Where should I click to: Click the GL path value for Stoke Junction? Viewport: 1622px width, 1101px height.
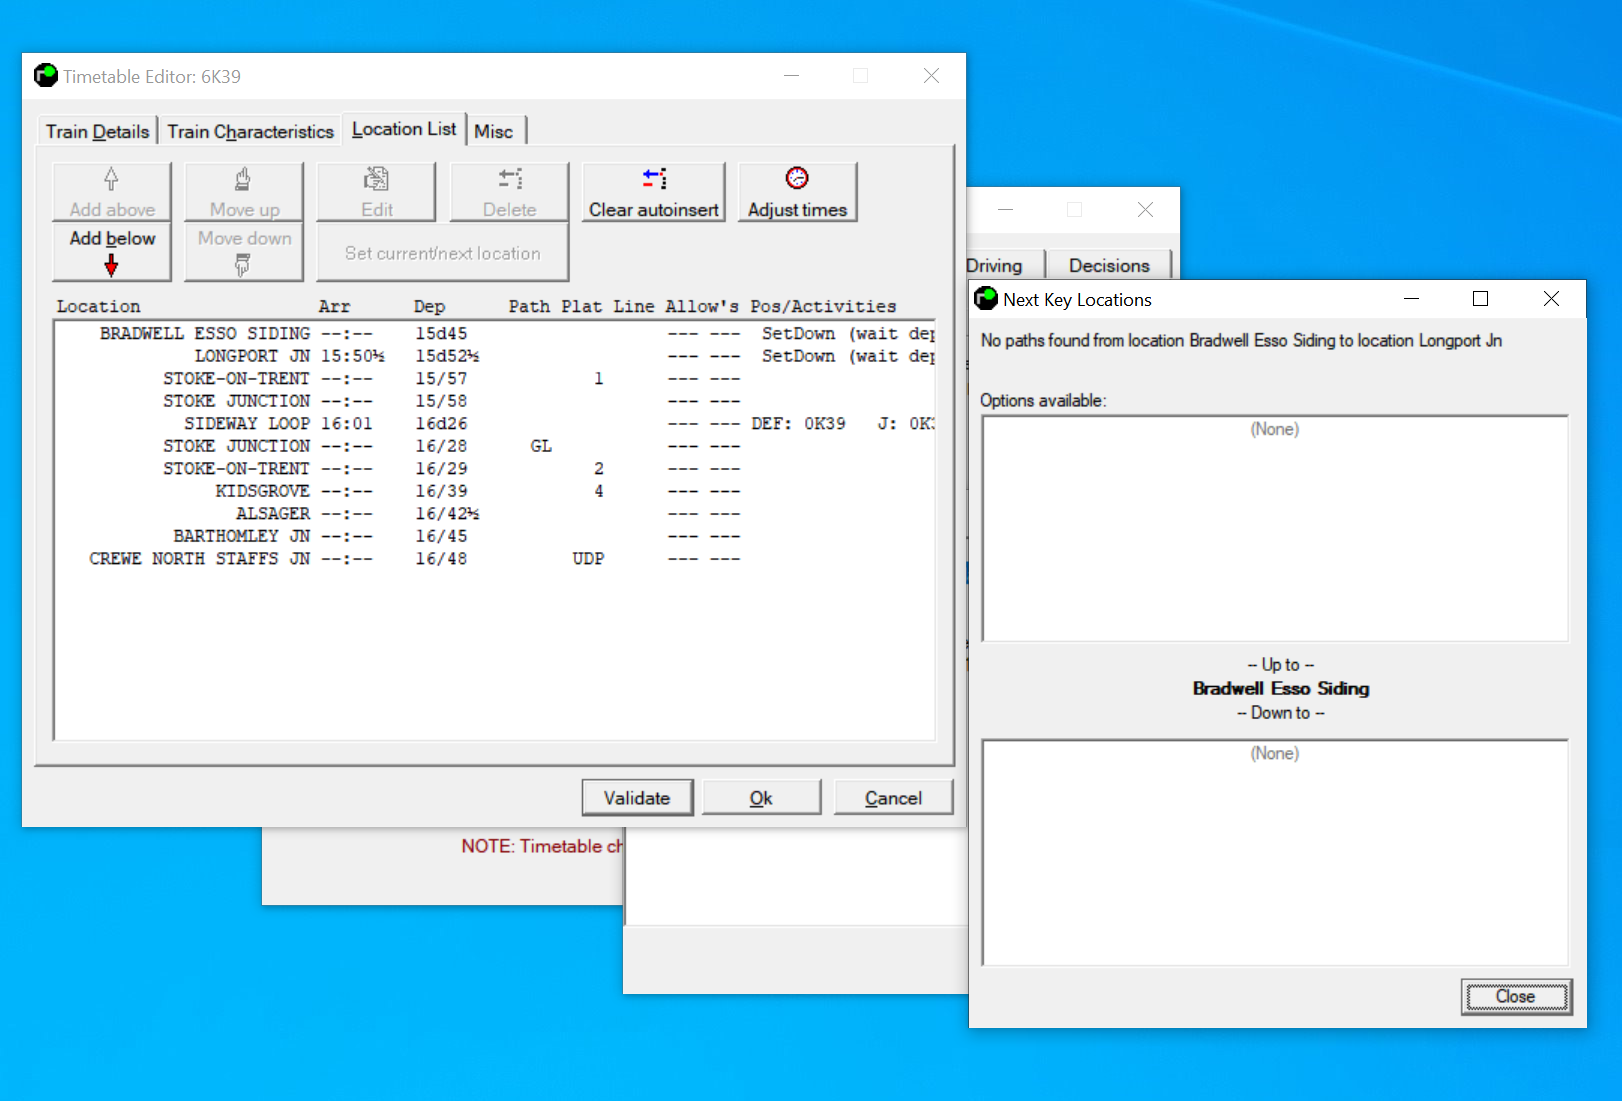click(541, 446)
